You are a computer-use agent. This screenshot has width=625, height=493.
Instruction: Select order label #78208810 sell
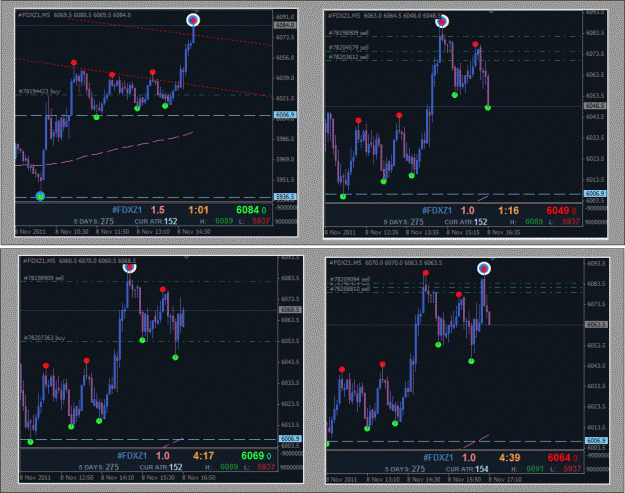click(x=350, y=288)
